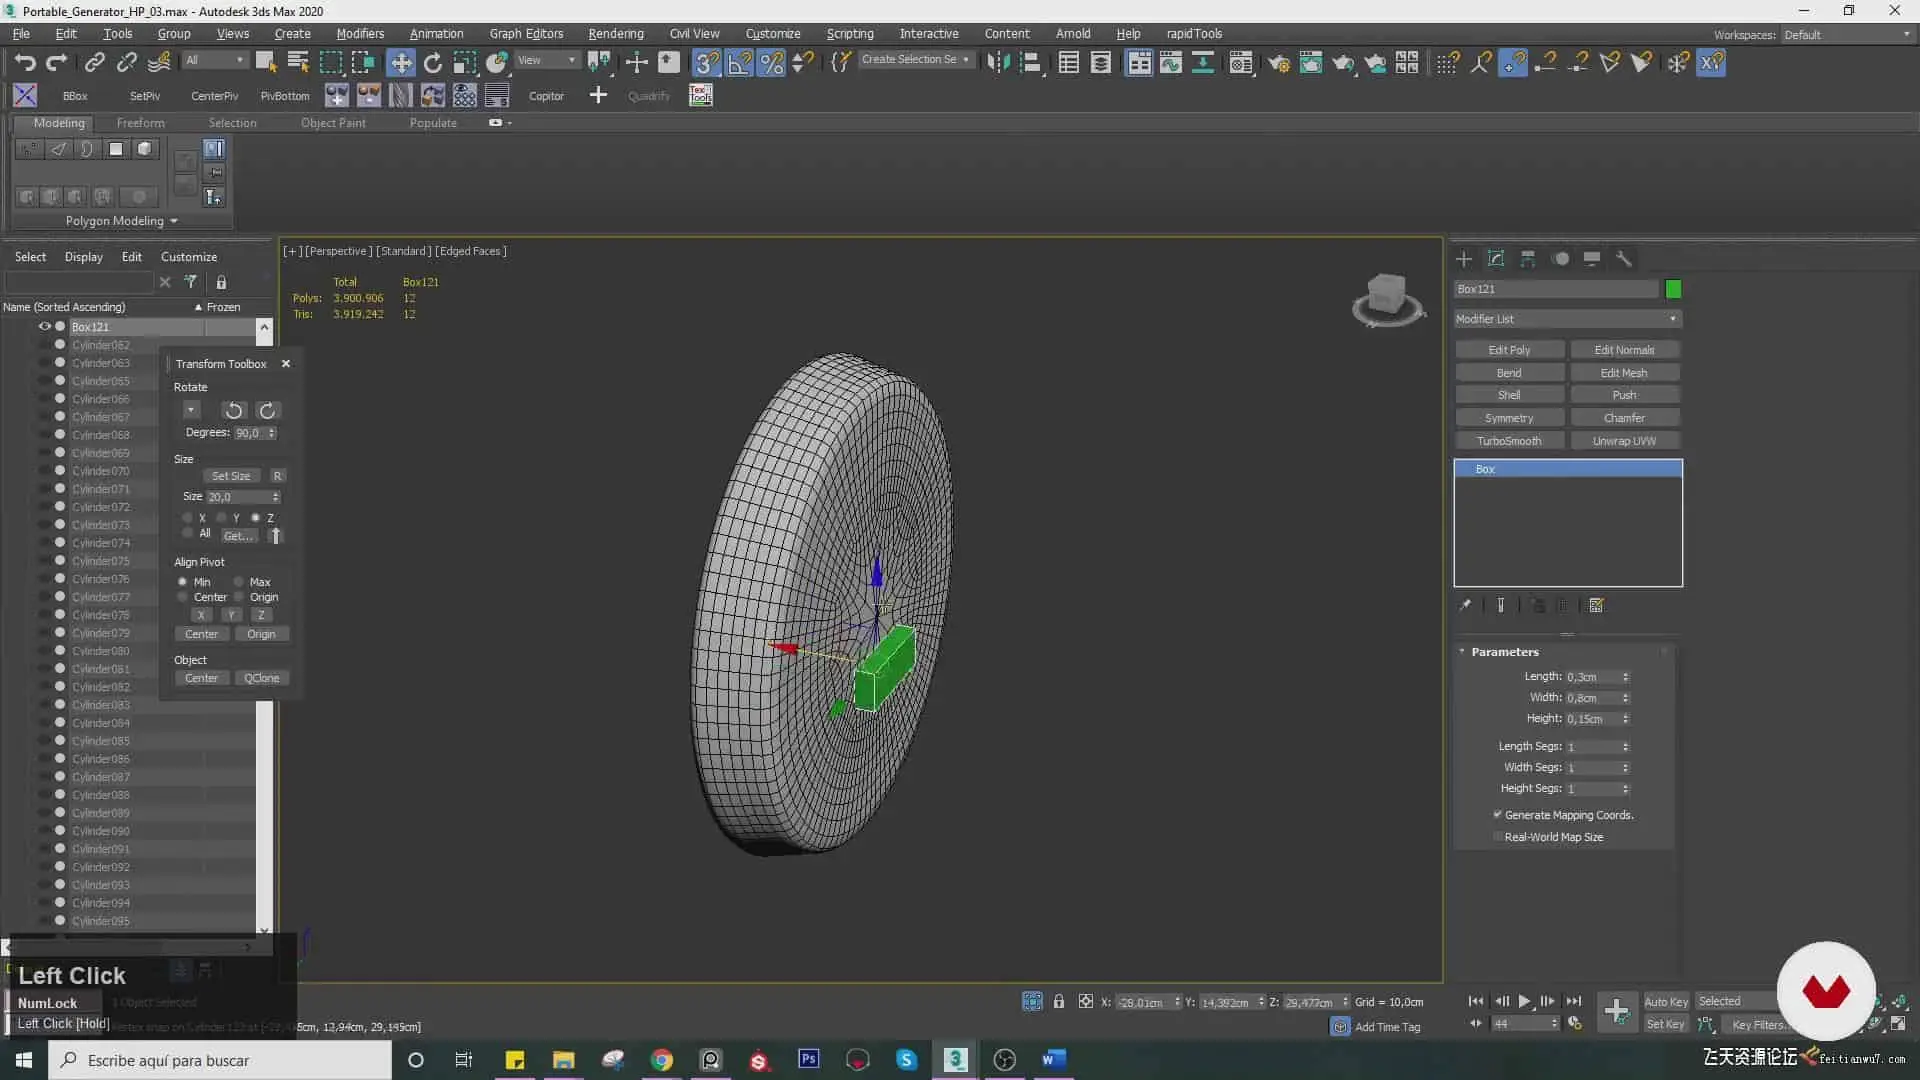Activate the Rotate tool in toolbar
The width and height of the screenshot is (1920, 1080).
pyautogui.click(x=432, y=63)
